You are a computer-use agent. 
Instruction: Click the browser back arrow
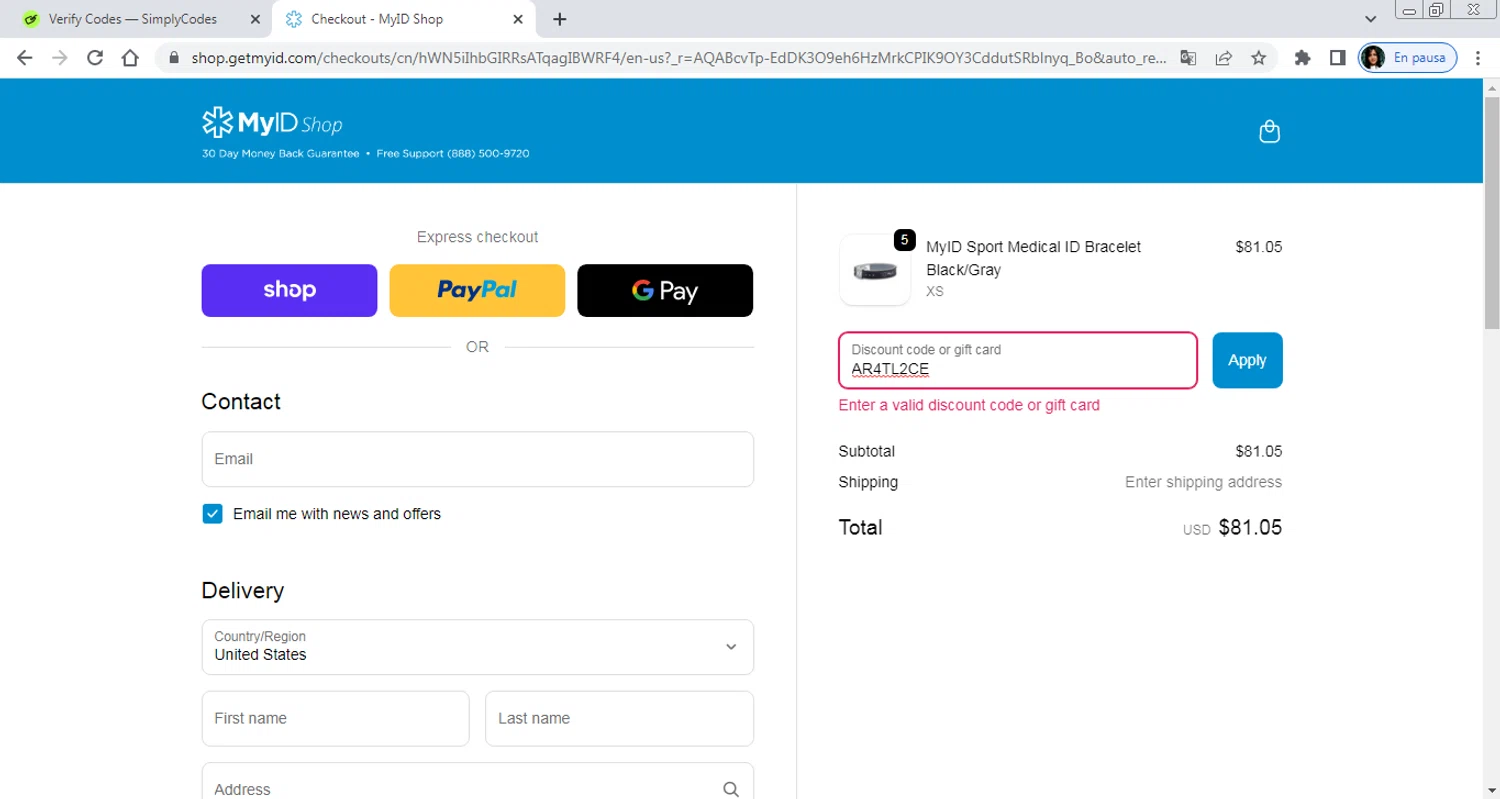[x=25, y=58]
